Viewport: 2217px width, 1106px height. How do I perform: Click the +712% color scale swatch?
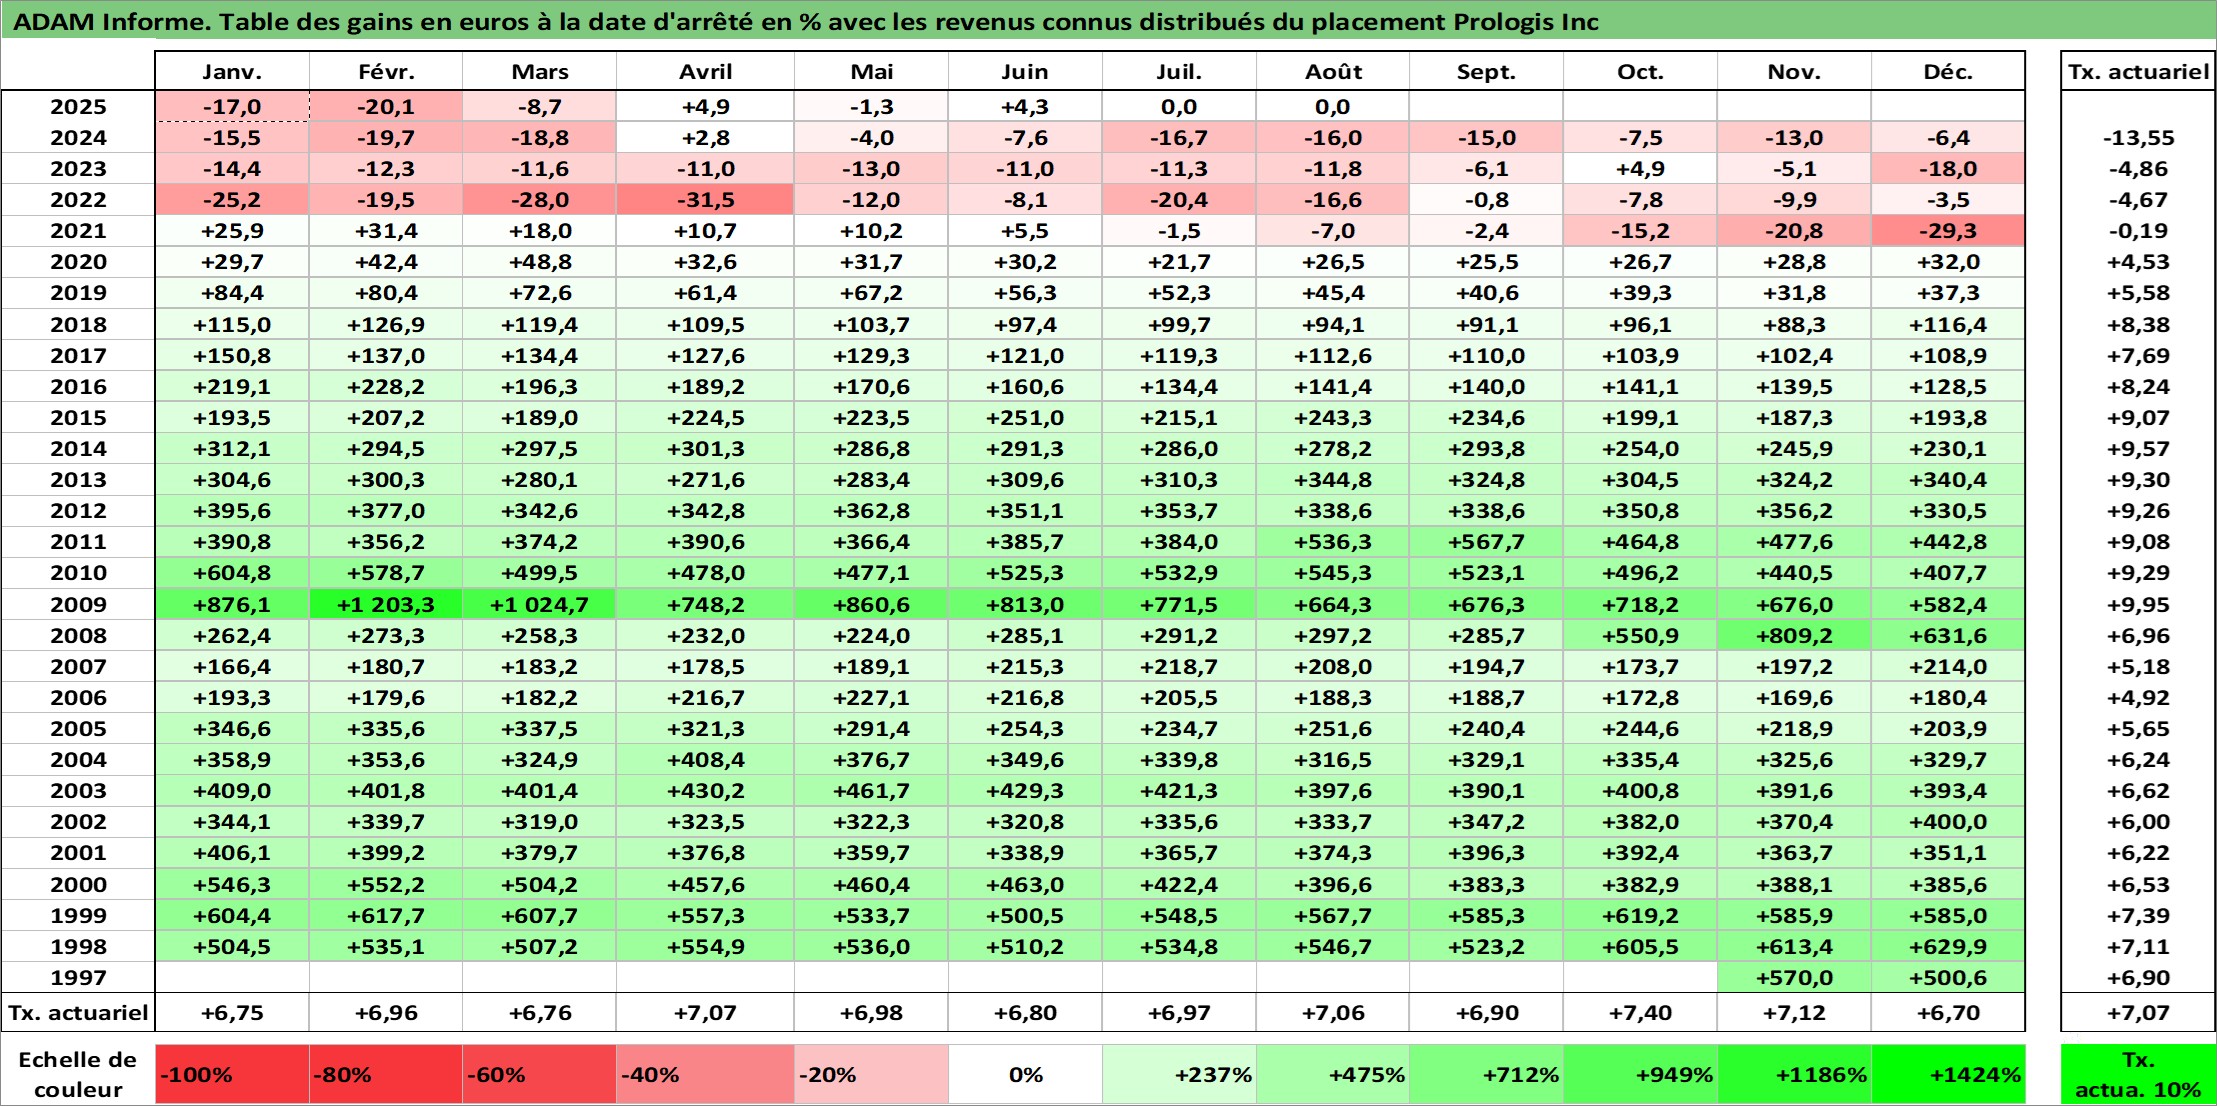(1486, 1075)
